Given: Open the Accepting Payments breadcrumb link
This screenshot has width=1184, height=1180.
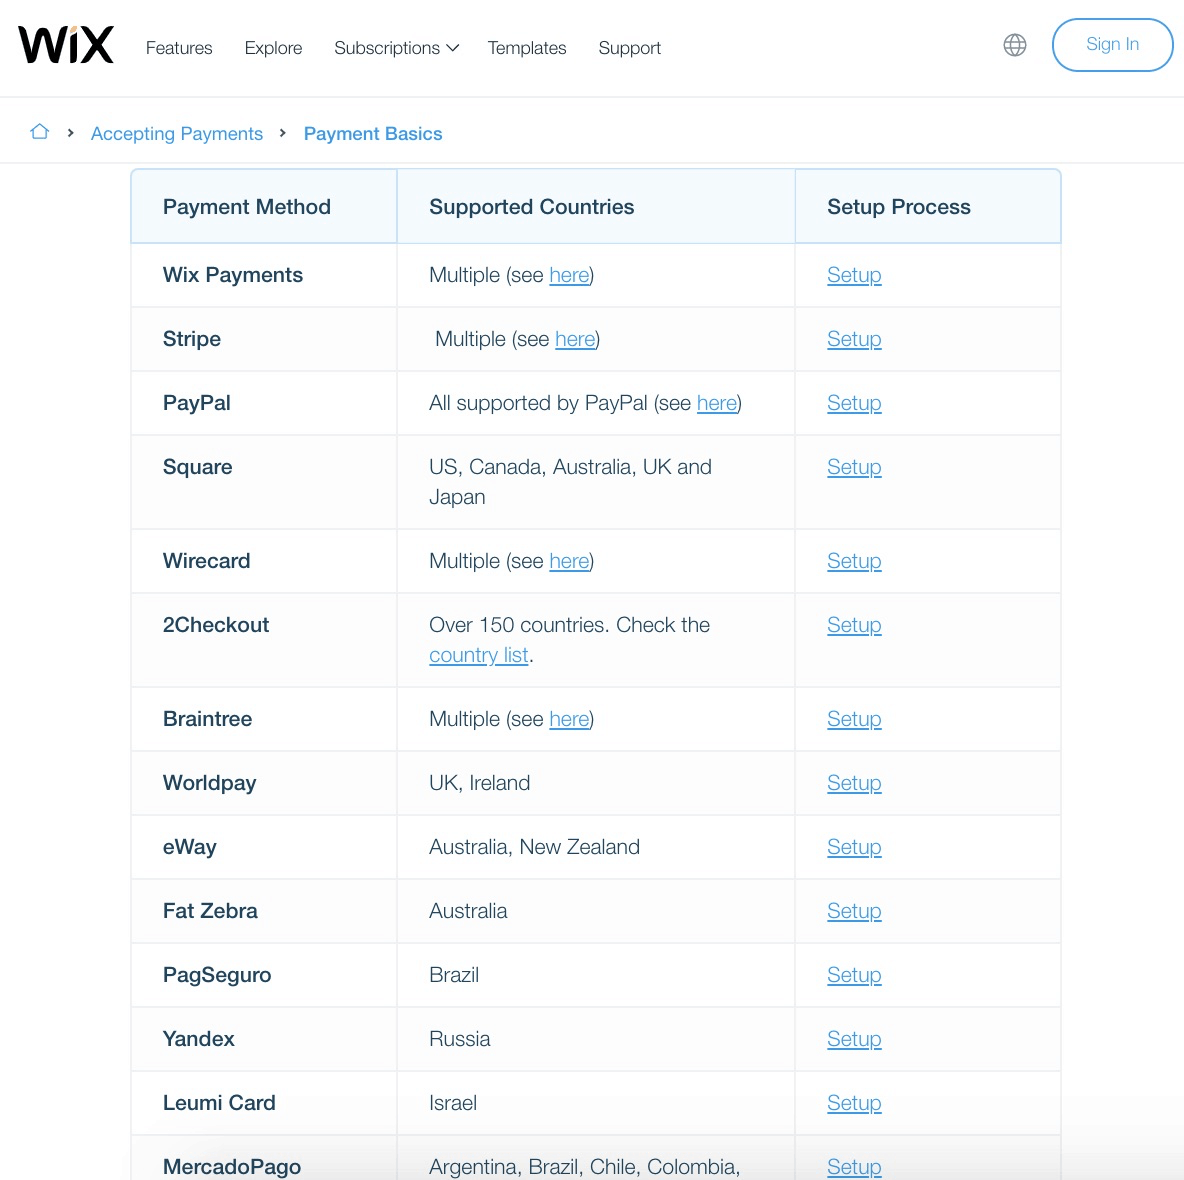Looking at the screenshot, I should pyautogui.click(x=177, y=134).
